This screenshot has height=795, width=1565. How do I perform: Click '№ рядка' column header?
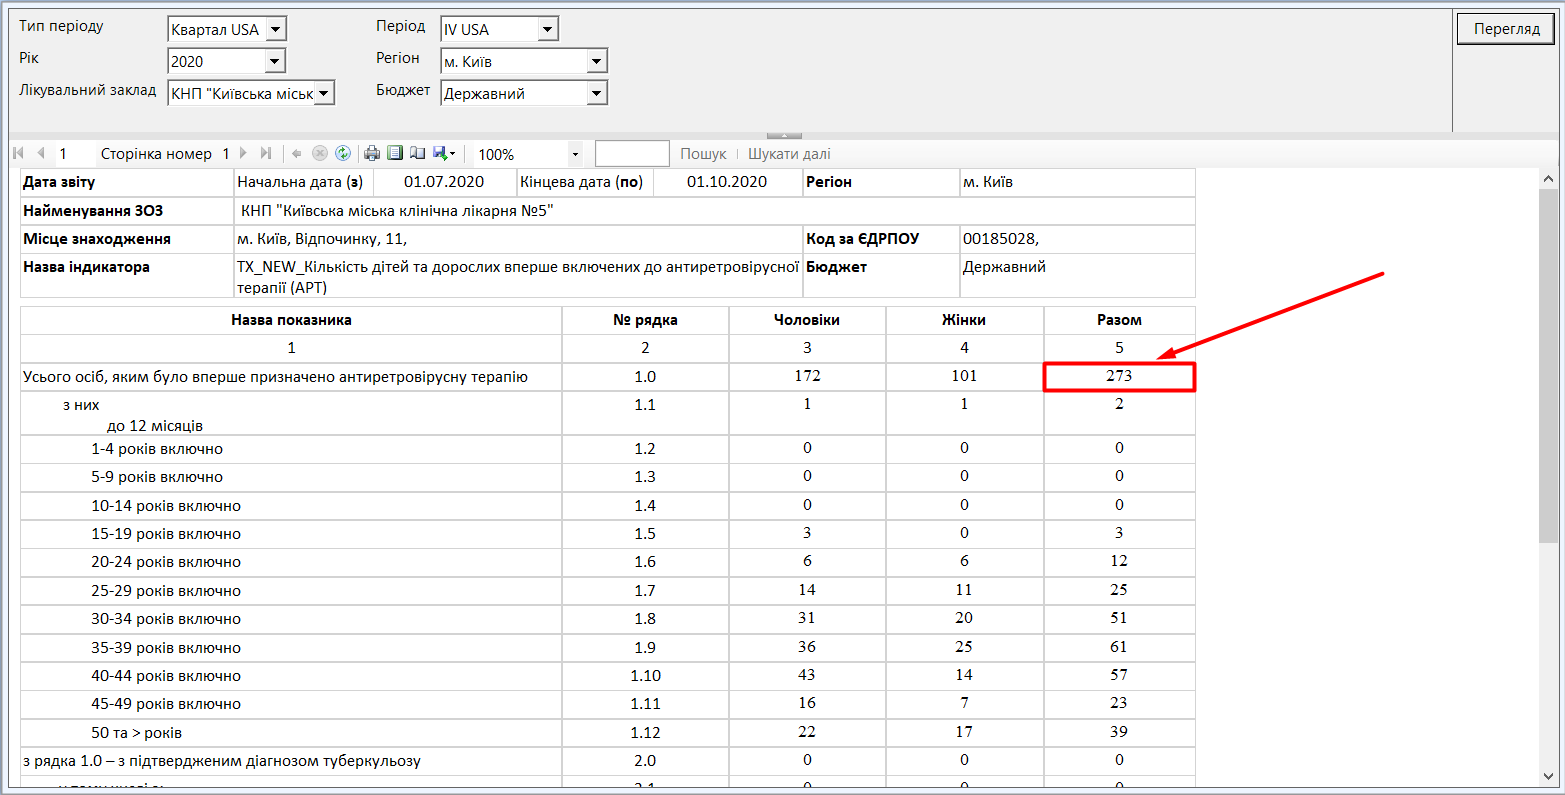[x=645, y=320]
